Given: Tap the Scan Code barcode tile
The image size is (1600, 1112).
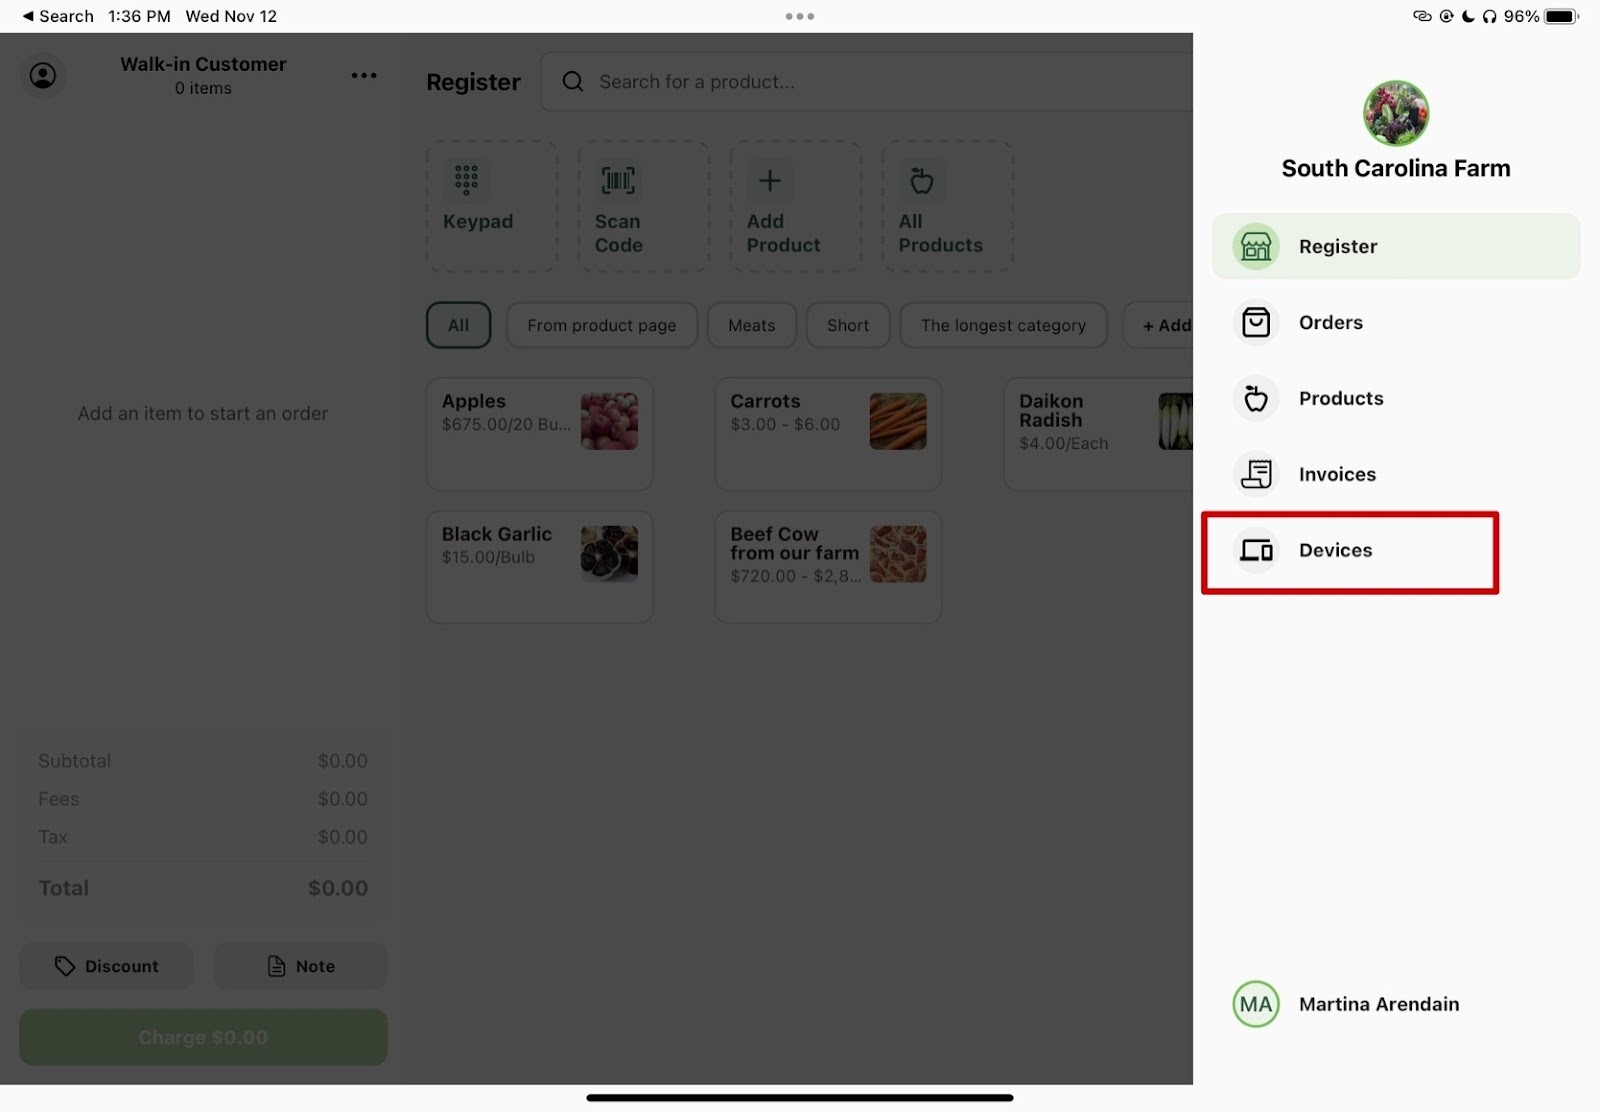Looking at the screenshot, I should coord(643,206).
